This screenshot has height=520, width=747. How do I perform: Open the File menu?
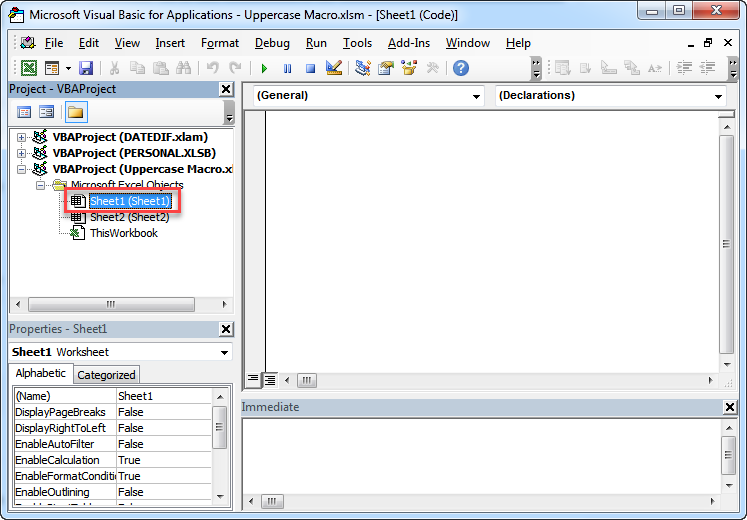point(54,43)
